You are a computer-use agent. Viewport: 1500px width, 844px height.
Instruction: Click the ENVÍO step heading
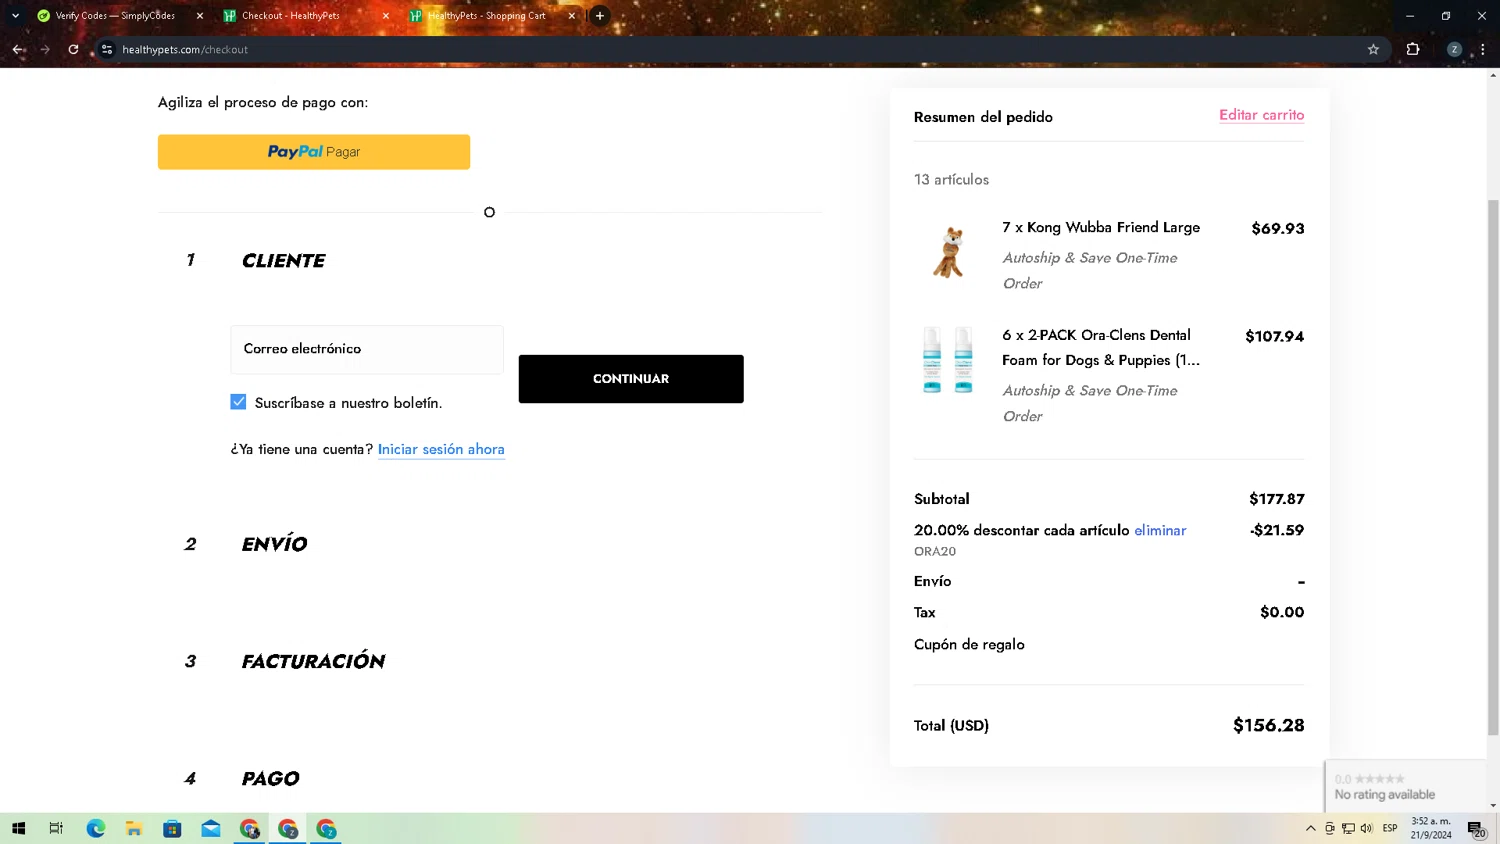(274, 544)
